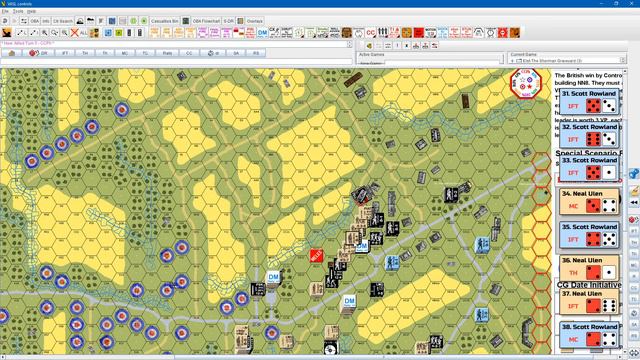
Task: Click the rewind arrows icon on right sidebar
Action: (634, 202)
